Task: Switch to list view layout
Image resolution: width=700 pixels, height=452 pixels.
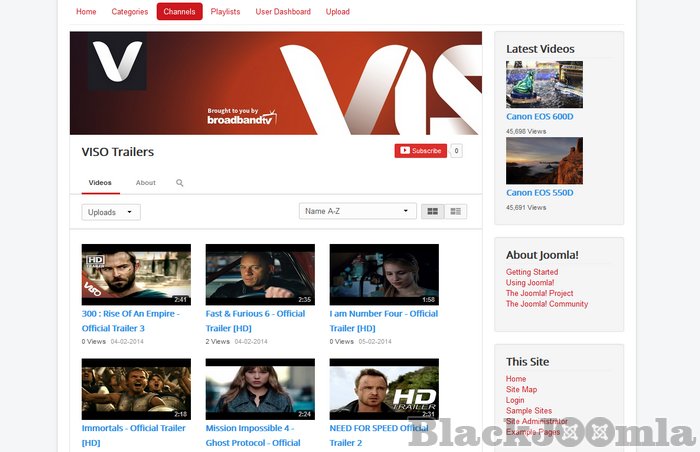Action: (455, 211)
